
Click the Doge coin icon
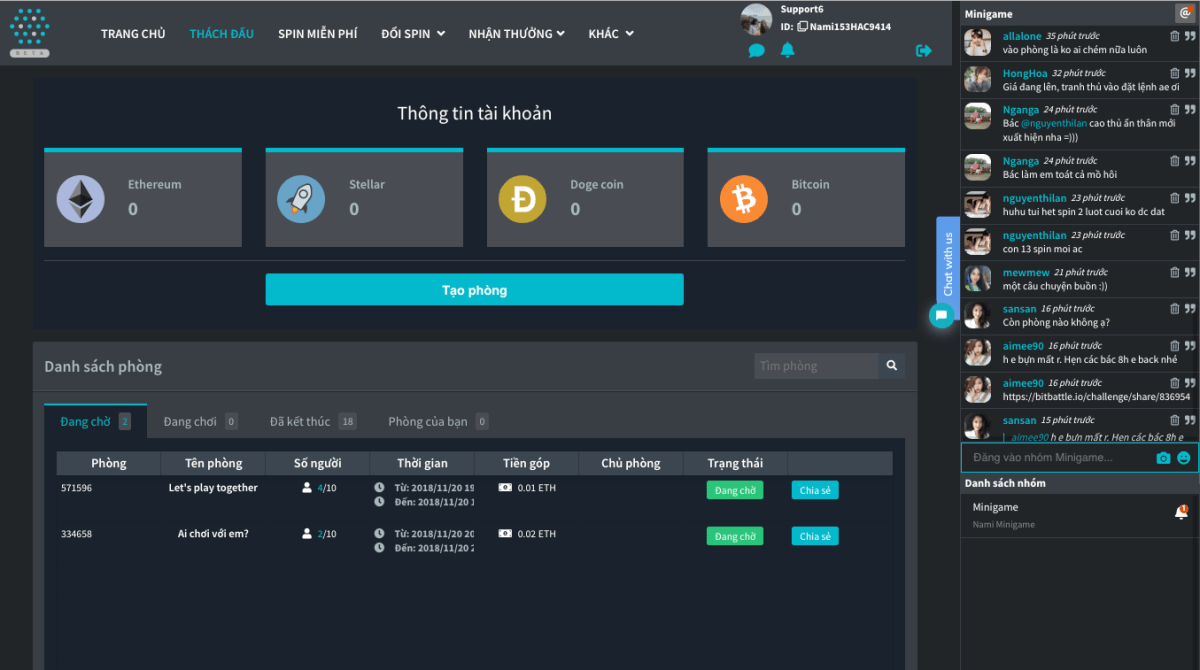click(522, 198)
